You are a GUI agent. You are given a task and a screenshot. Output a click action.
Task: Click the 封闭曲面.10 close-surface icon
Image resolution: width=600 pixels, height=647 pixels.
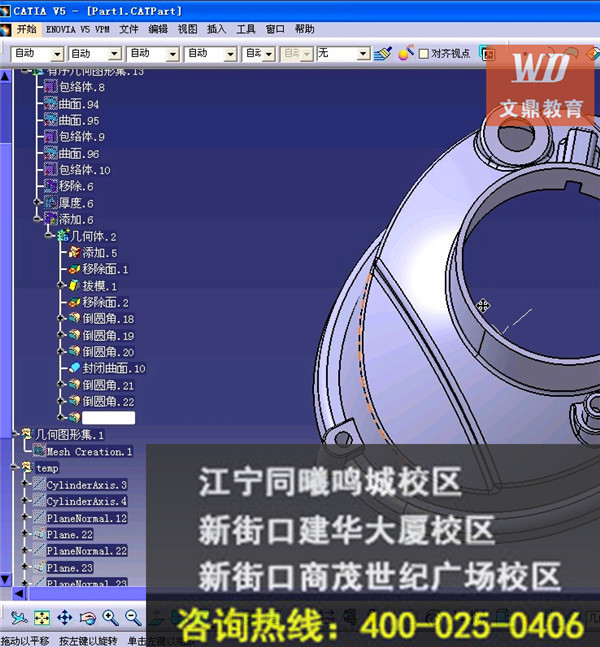tap(74, 368)
